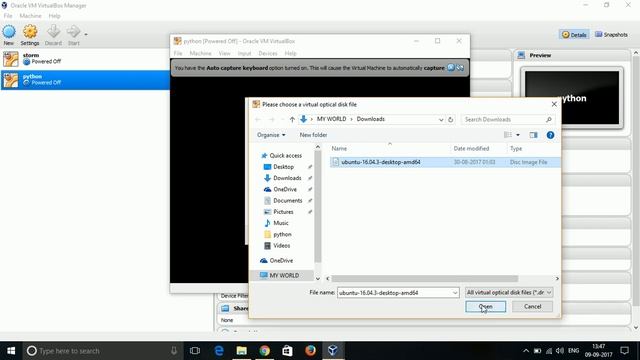Switch to Details view
This screenshot has height=360, width=640.
[574, 35]
